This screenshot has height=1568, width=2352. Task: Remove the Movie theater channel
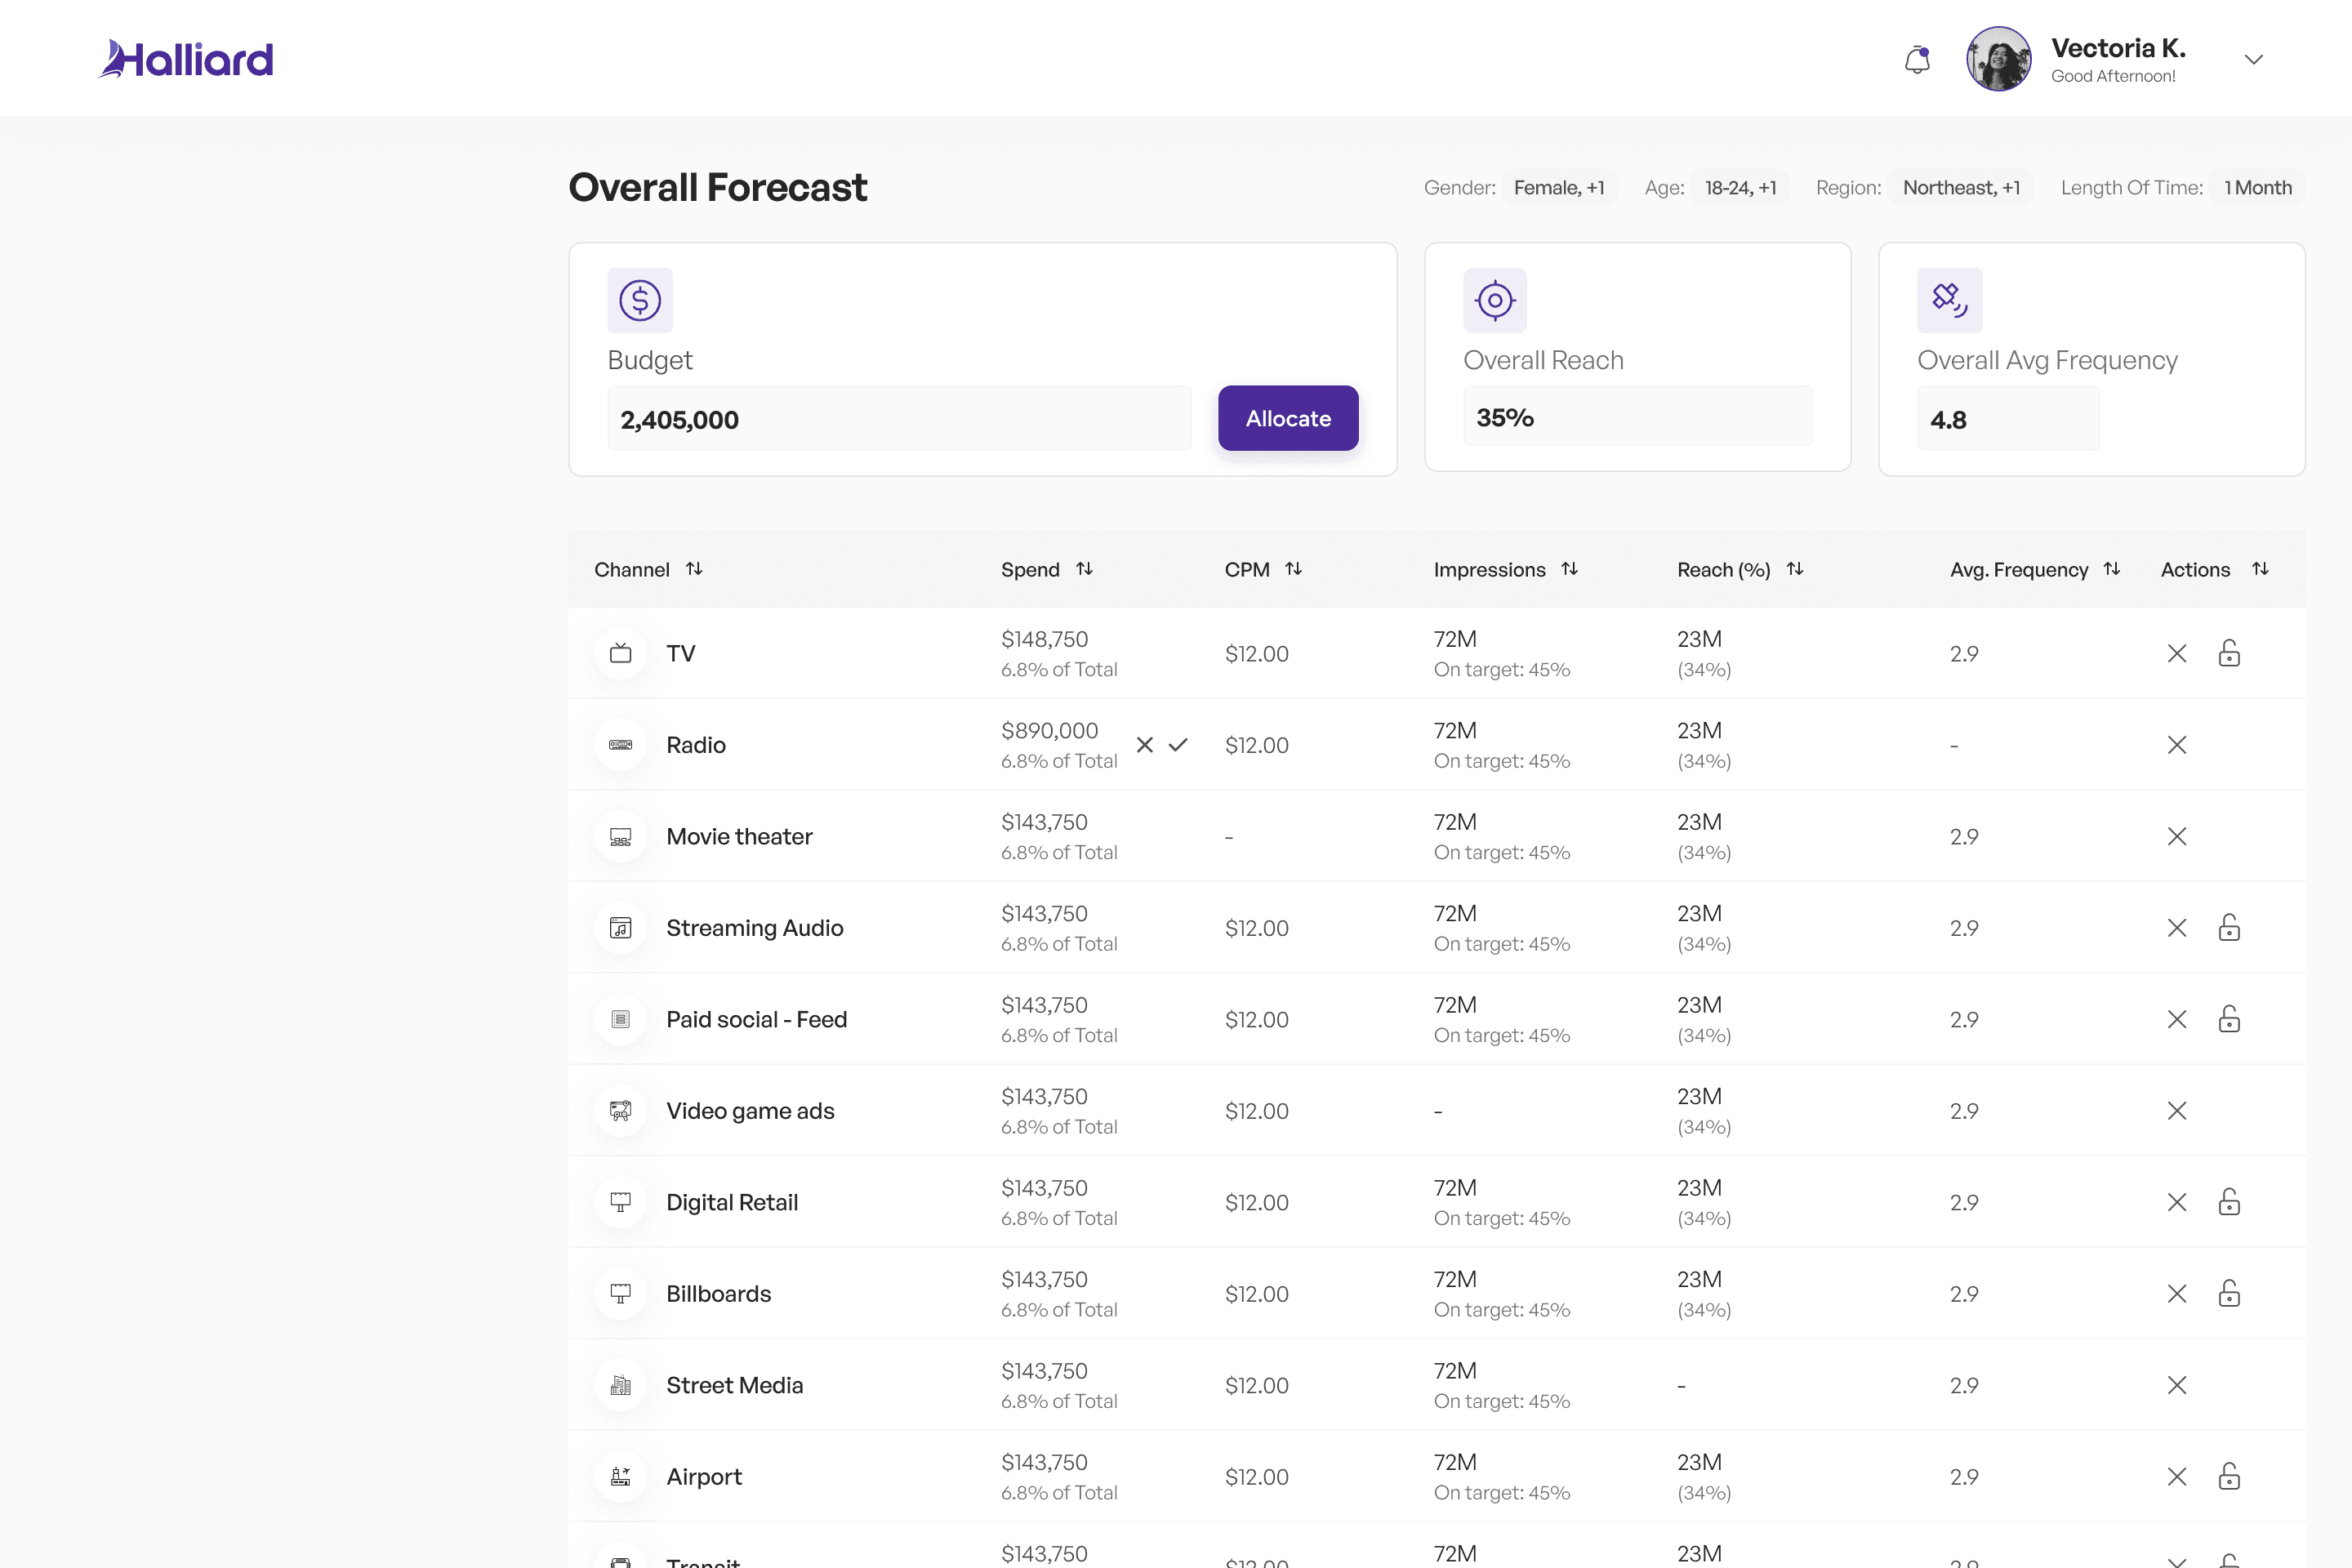pos(2176,836)
